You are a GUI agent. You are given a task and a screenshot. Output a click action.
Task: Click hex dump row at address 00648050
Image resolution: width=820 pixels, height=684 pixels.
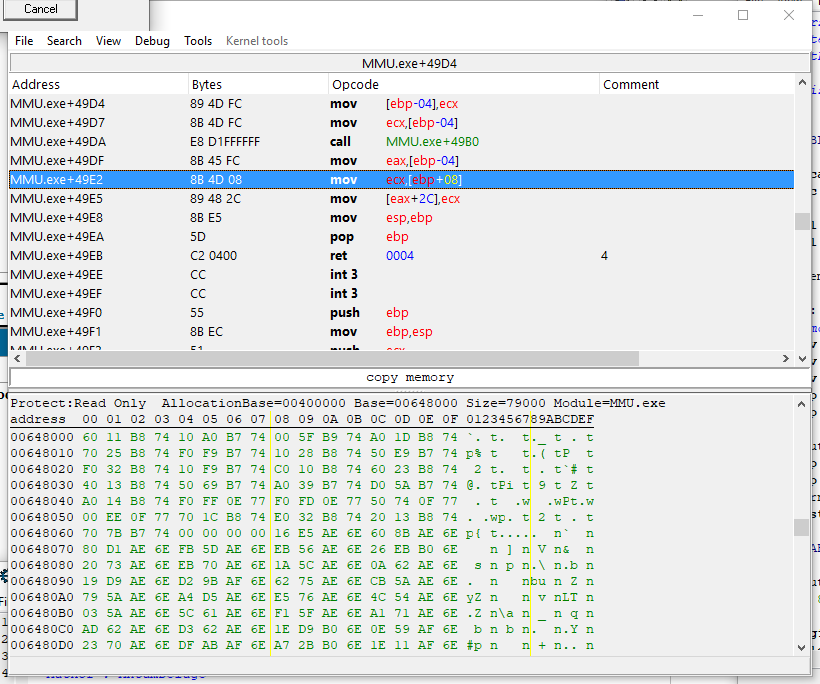tap(300, 518)
